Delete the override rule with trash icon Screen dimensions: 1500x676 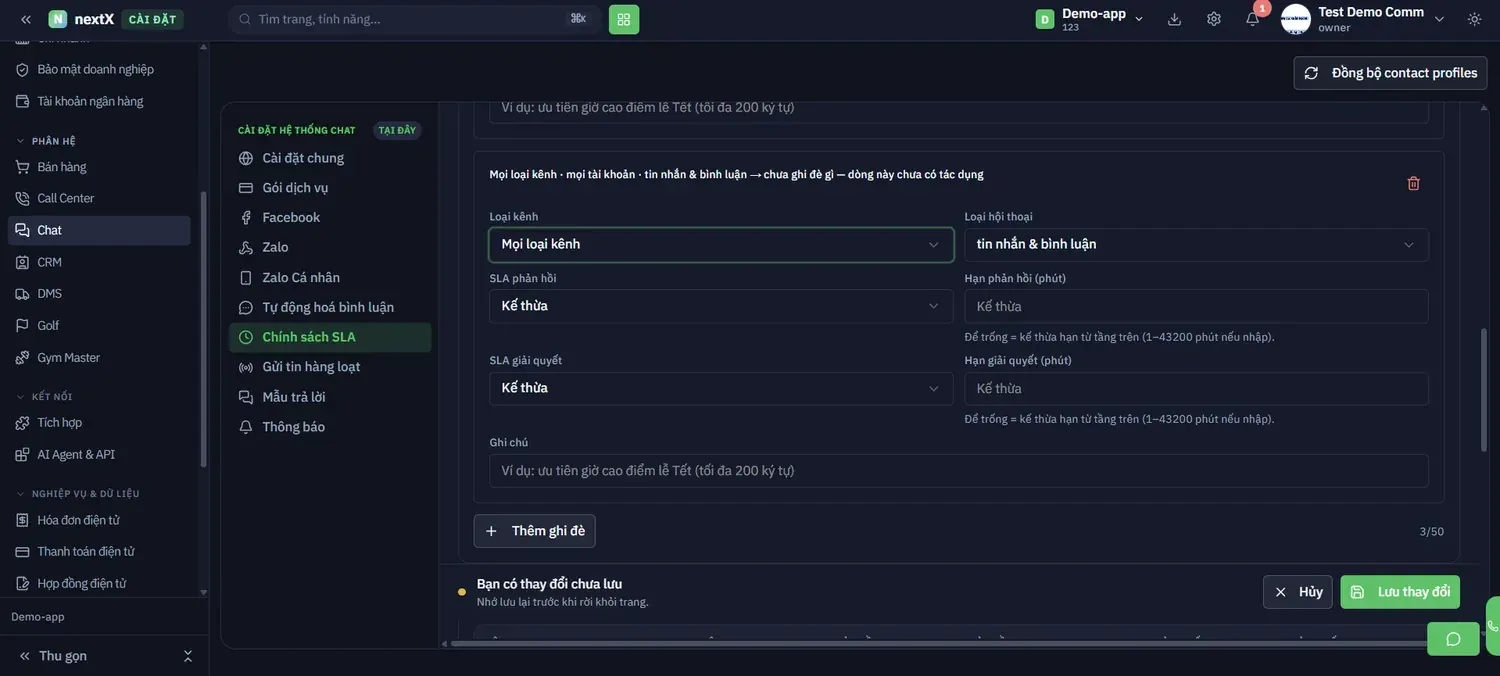pyautogui.click(x=1413, y=183)
